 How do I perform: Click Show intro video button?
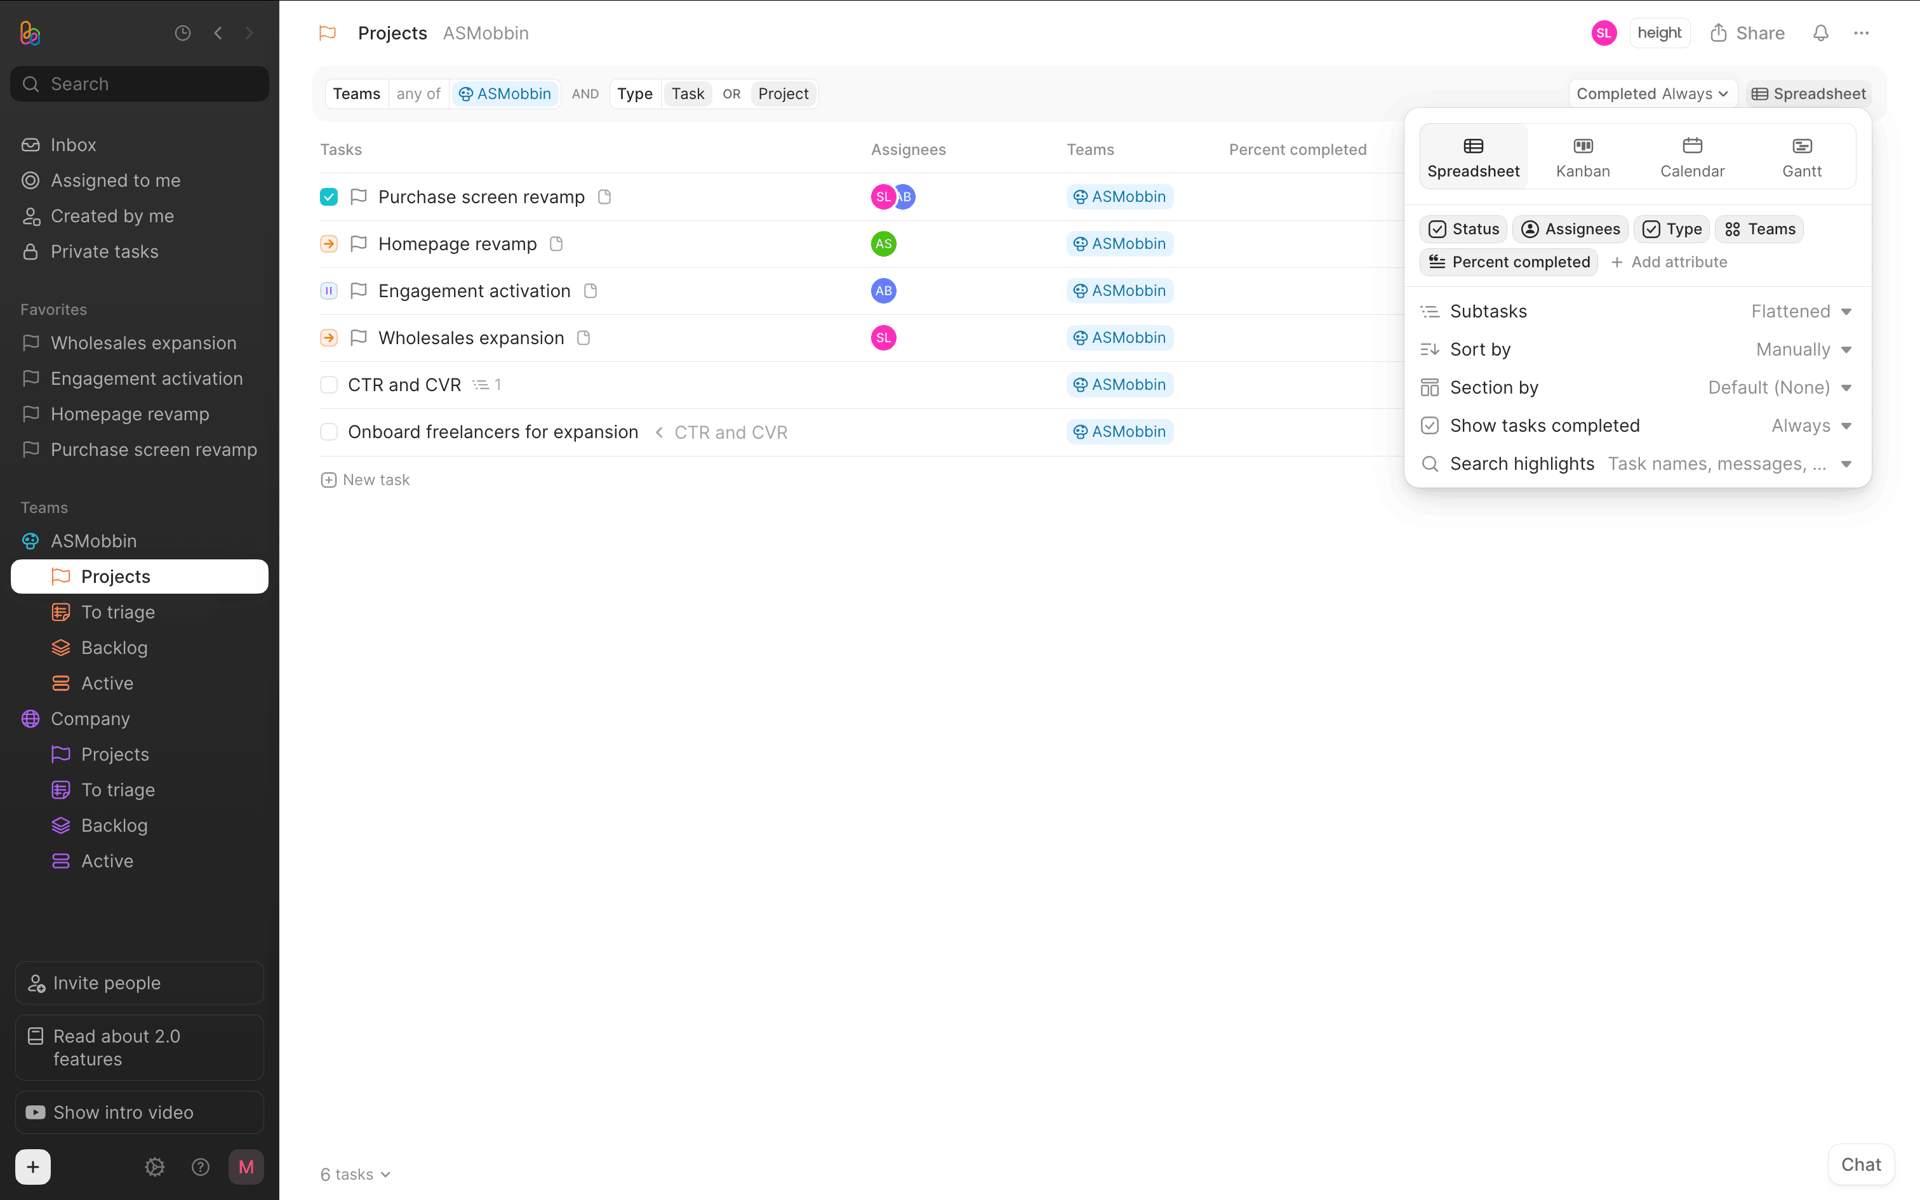point(139,1112)
